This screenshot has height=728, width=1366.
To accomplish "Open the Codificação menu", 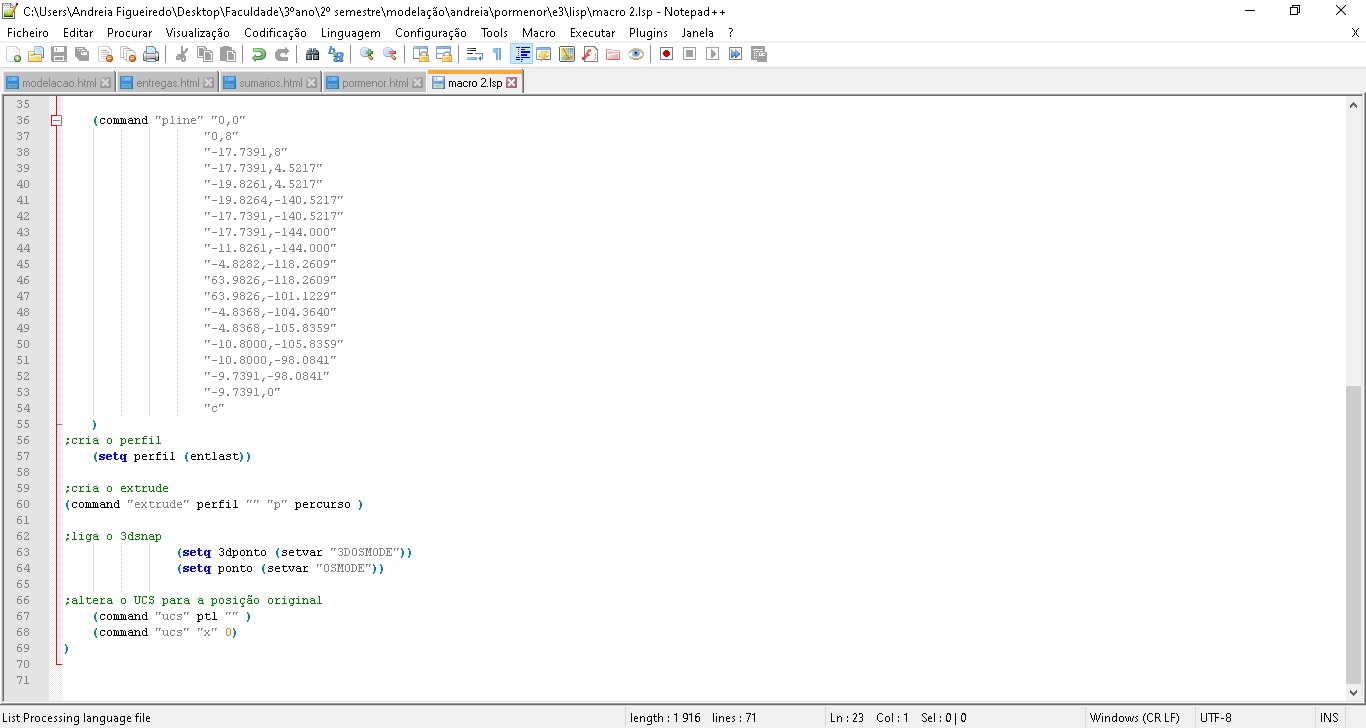I will click(275, 33).
